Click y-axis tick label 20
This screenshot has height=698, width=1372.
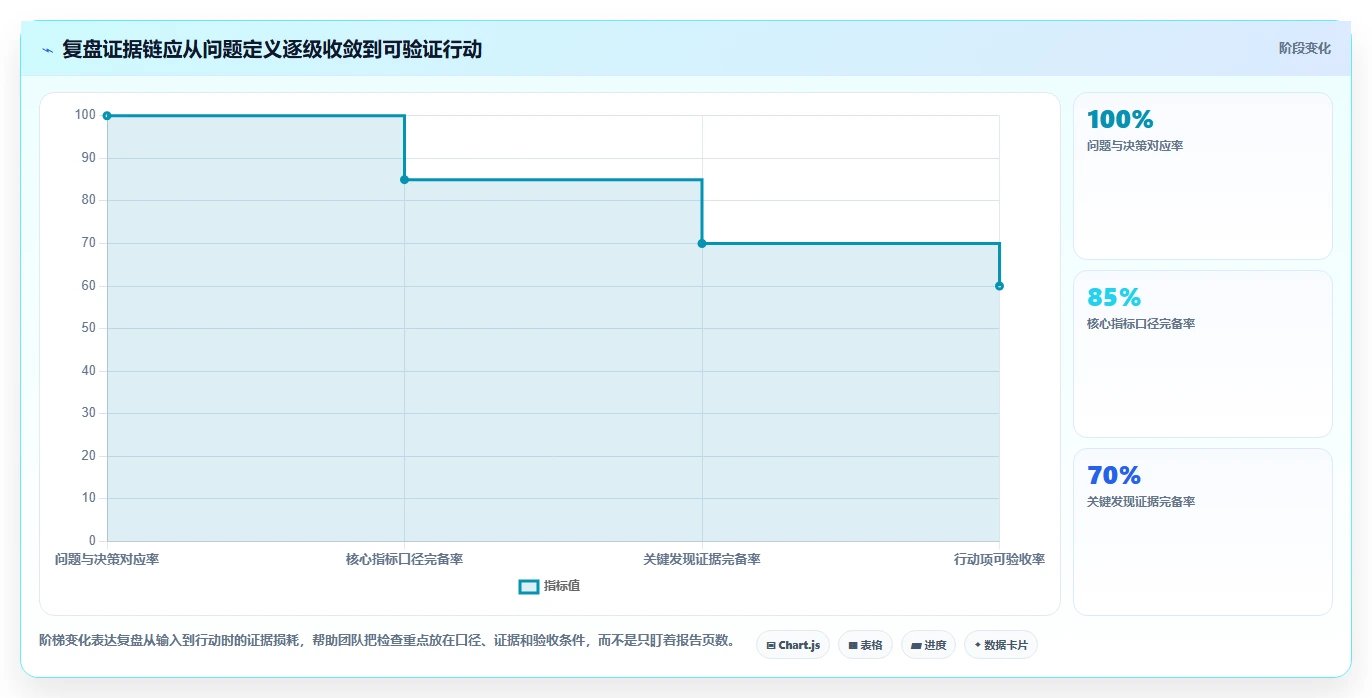pos(89,456)
